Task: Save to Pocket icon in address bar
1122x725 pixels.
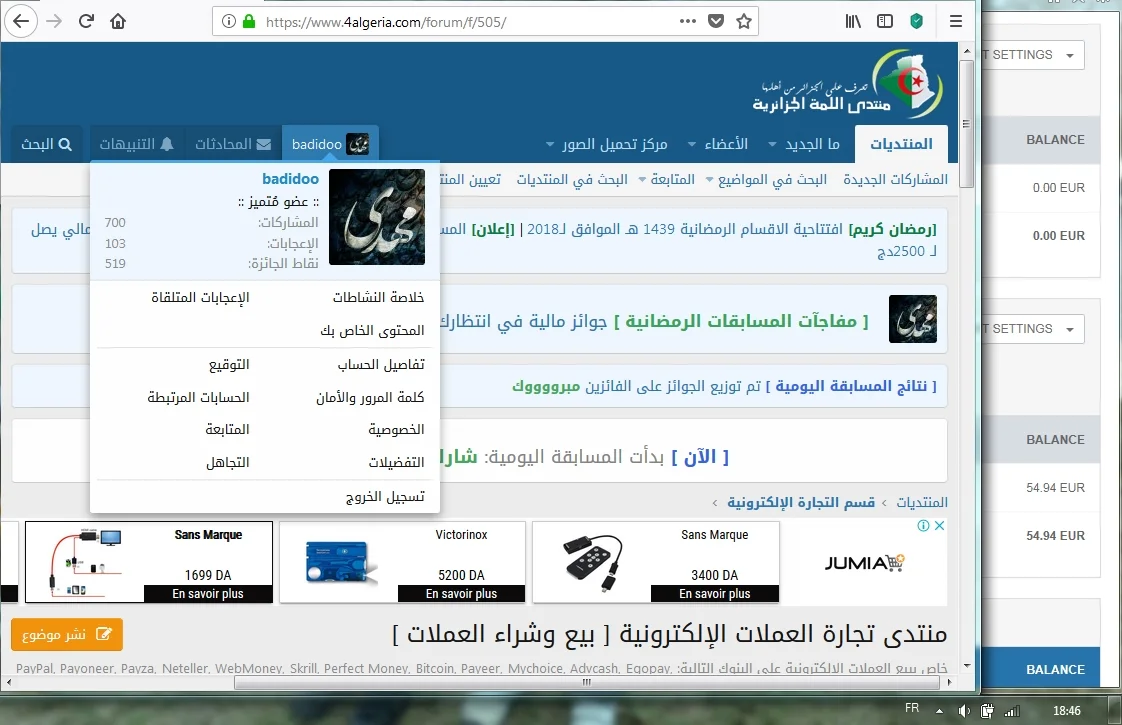Action: pos(716,21)
